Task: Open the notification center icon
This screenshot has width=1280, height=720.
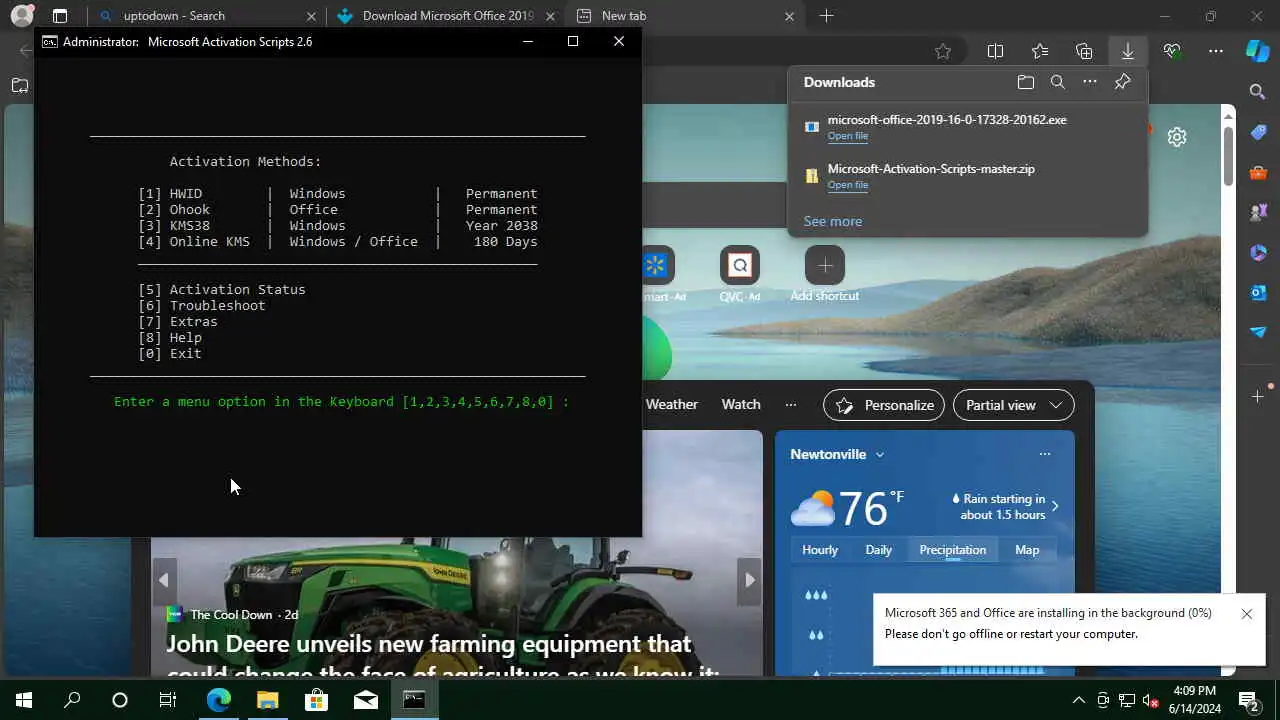Action: (1248, 700)
